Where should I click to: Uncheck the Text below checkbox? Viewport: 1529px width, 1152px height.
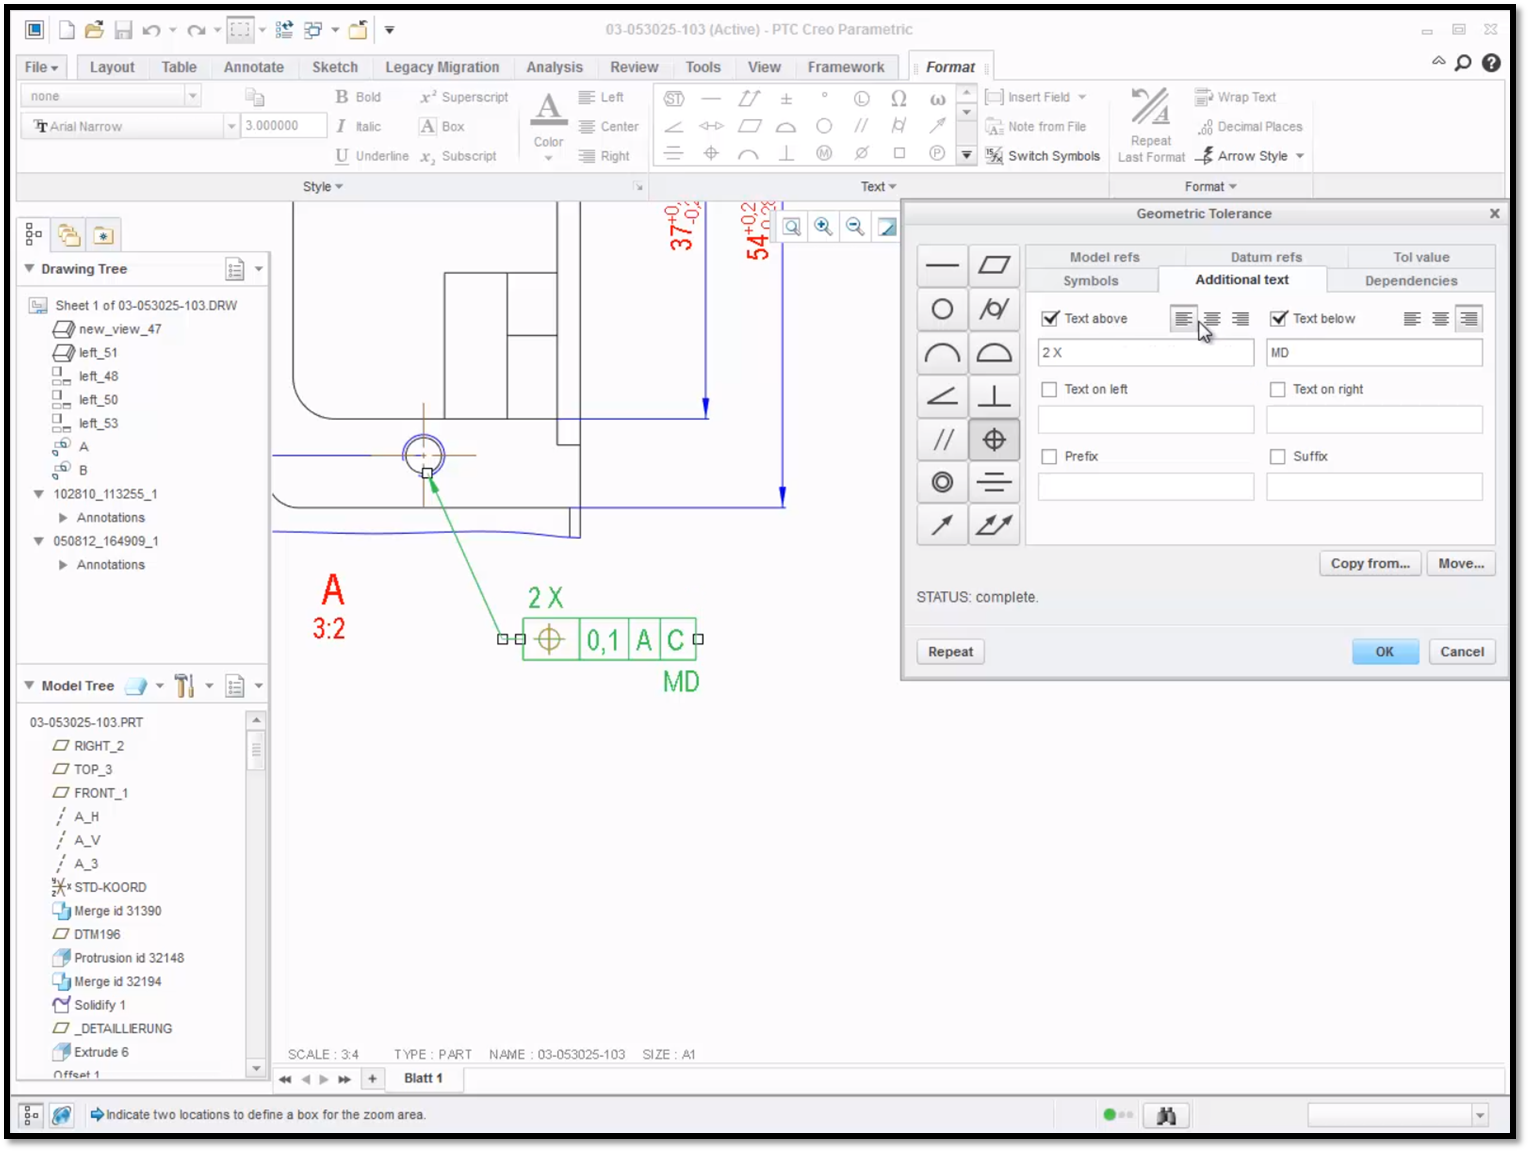click(x=1278, y=319)
